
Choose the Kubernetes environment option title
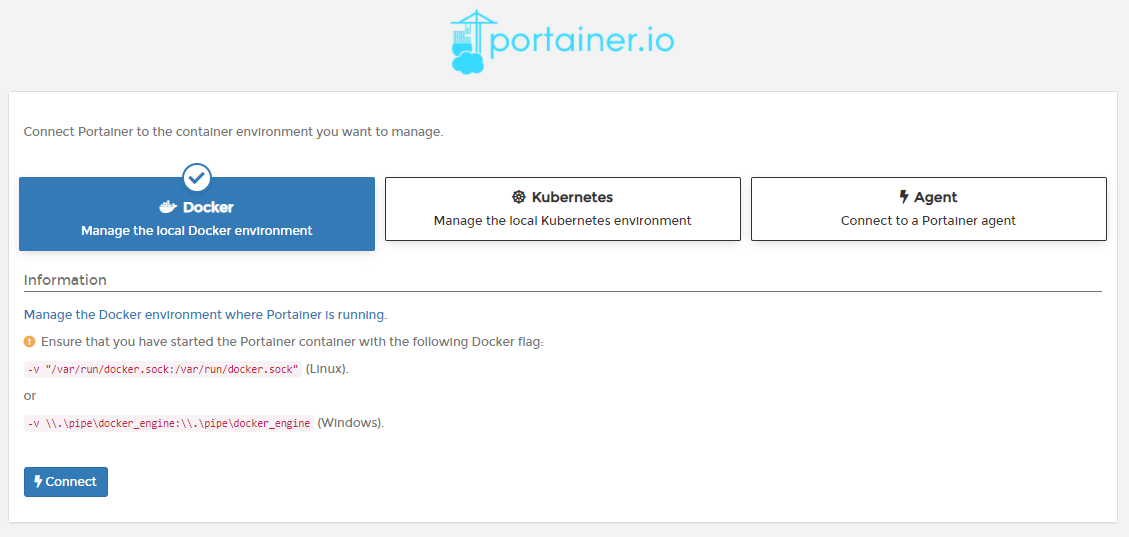click(572, 197)
